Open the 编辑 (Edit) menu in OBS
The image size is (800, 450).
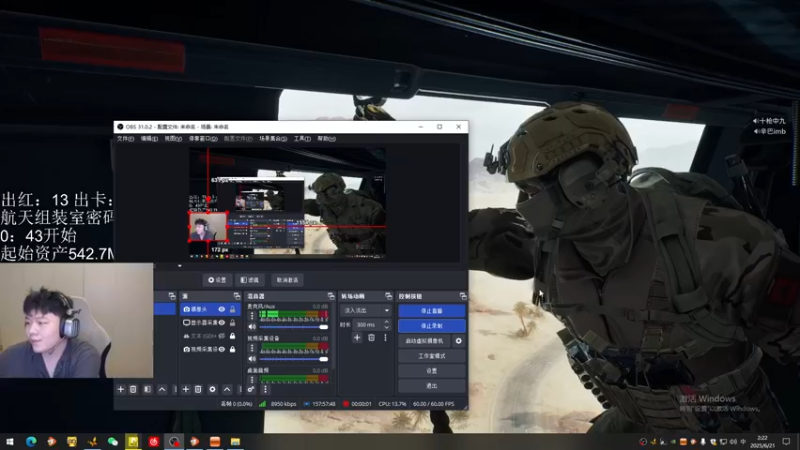coord(149,139)
